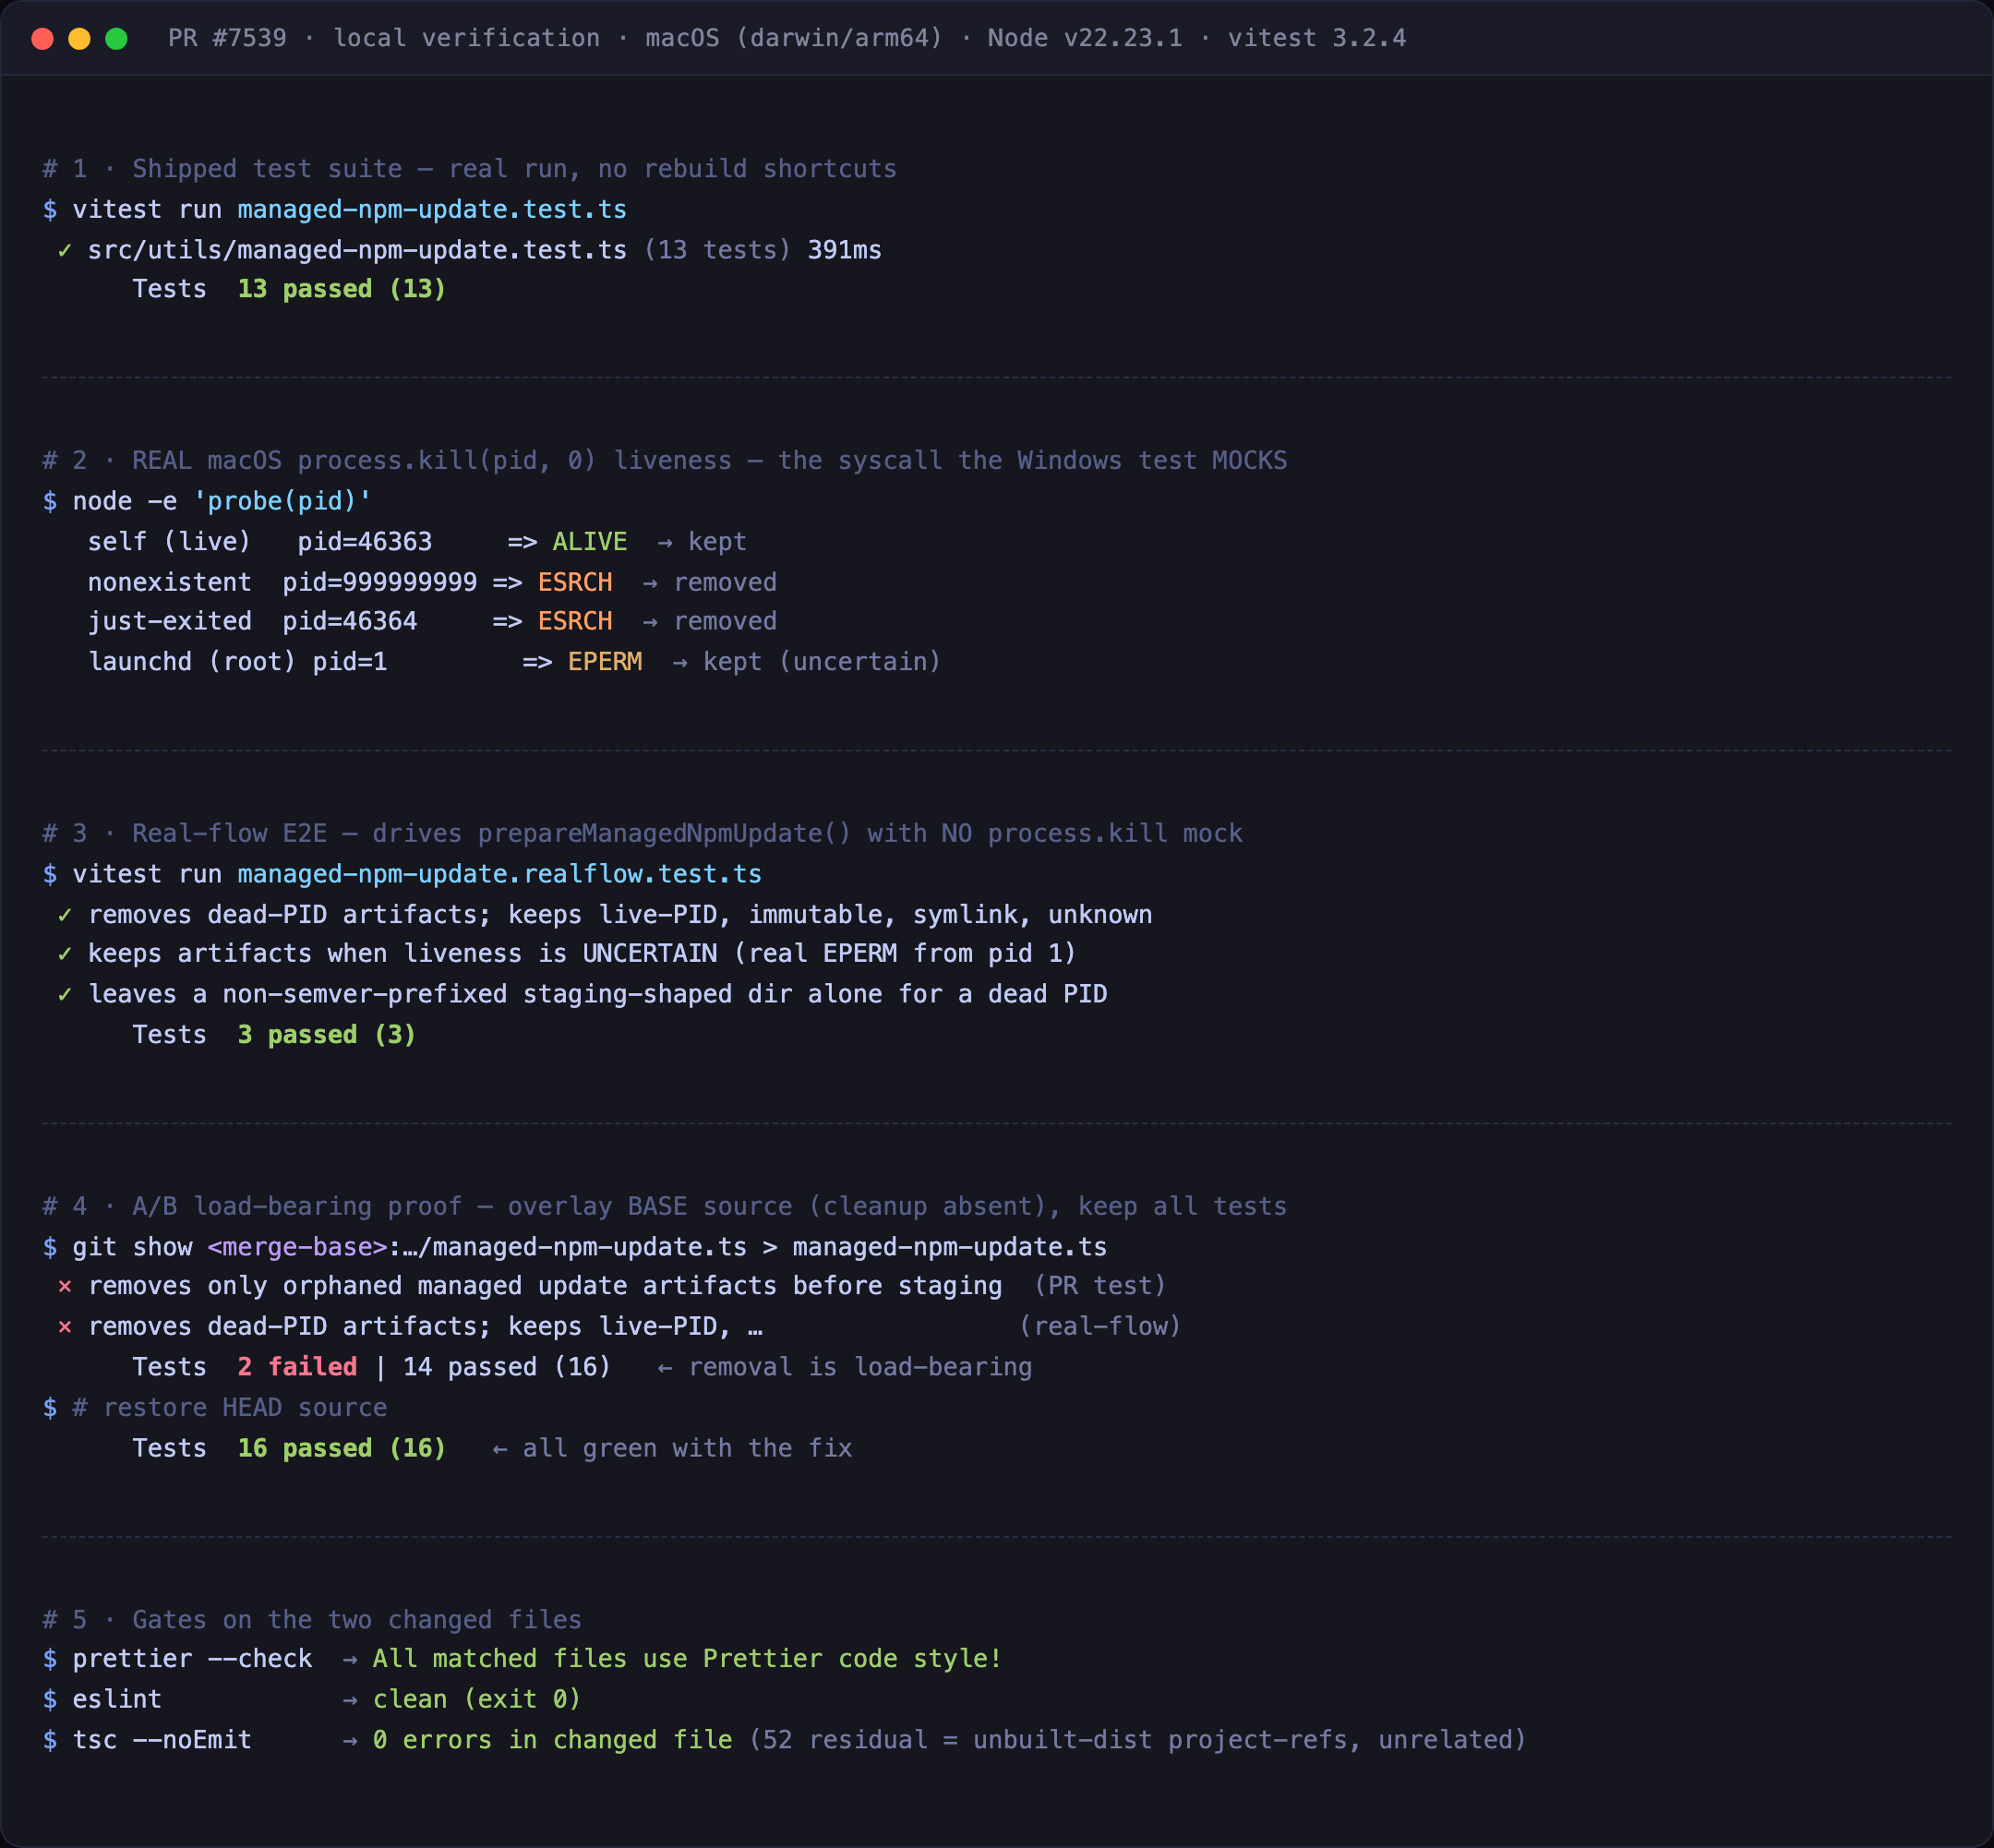Click the 'EPERM' status in the launchd row
Viewport: 1994px width, 1848px height.
[605, 662]
